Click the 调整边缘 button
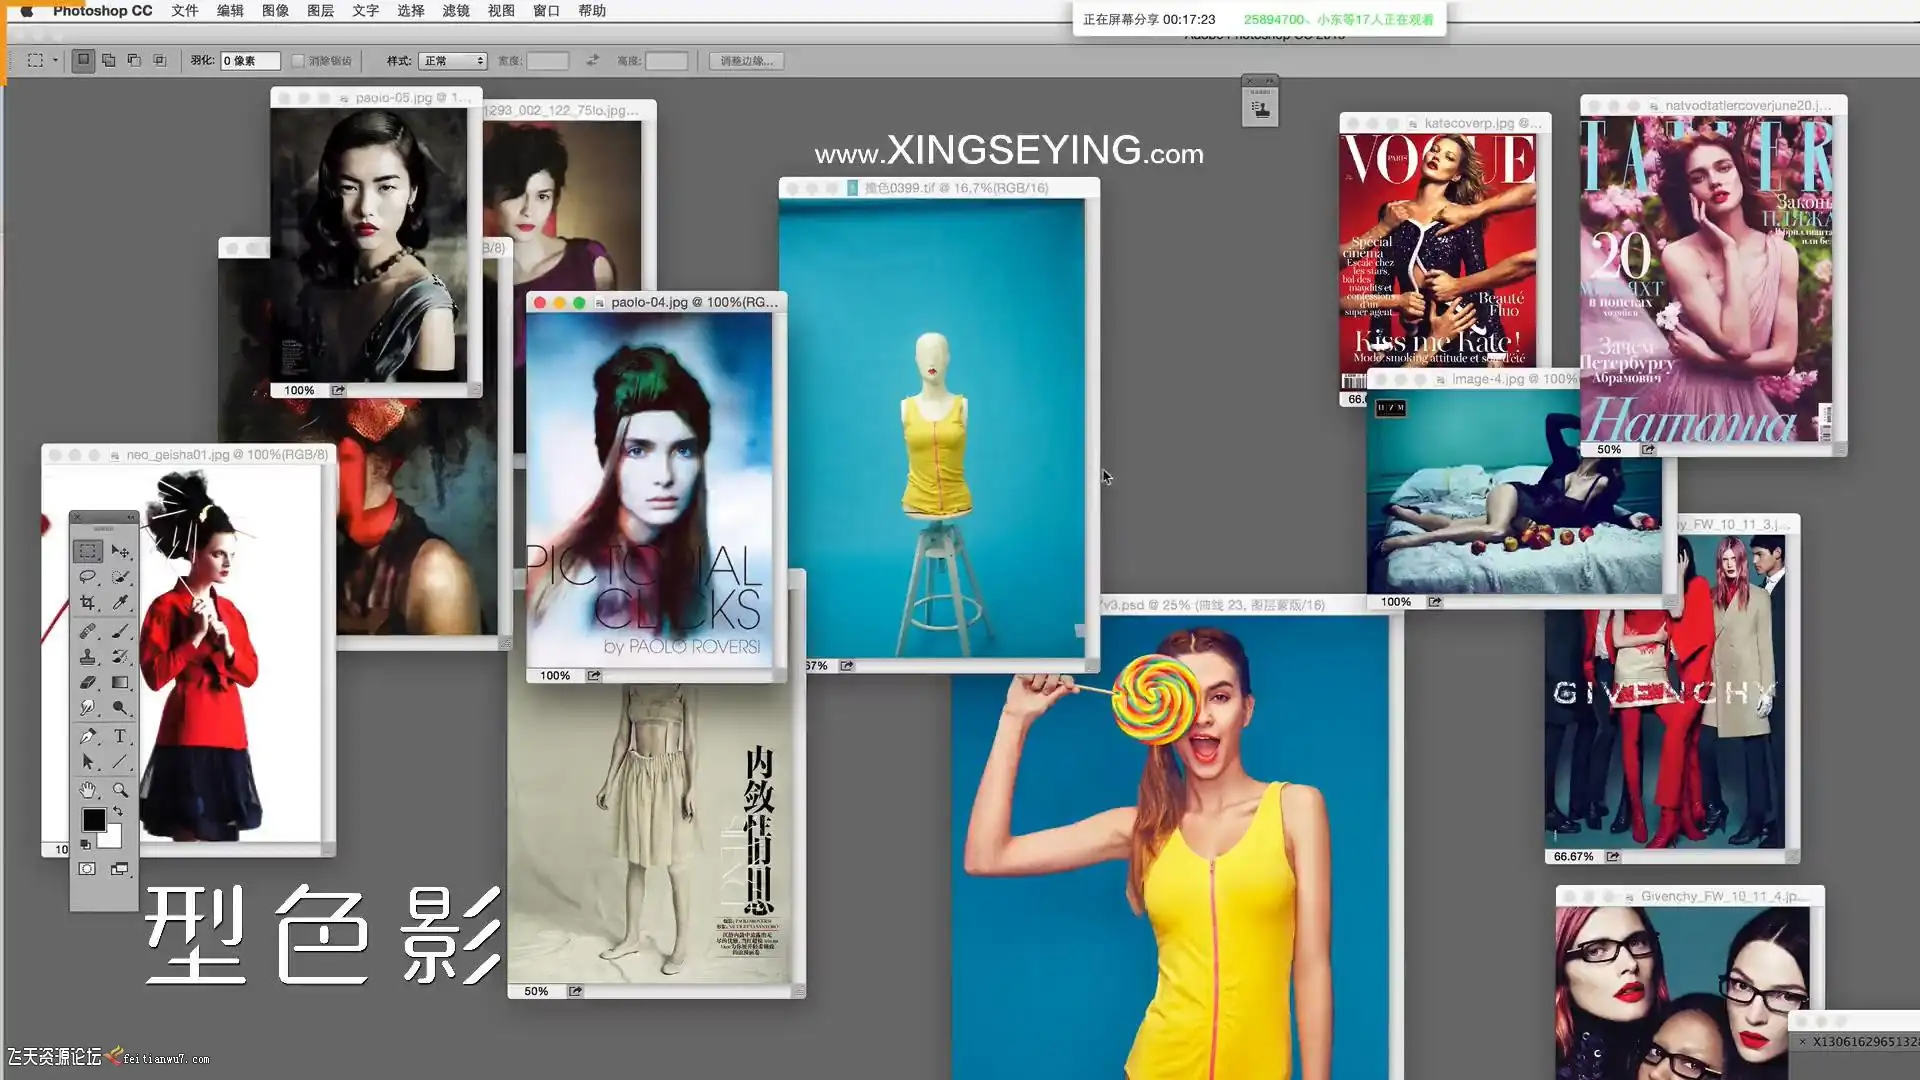Viewport: 1920px width, 1080px height. coord(746,61)
